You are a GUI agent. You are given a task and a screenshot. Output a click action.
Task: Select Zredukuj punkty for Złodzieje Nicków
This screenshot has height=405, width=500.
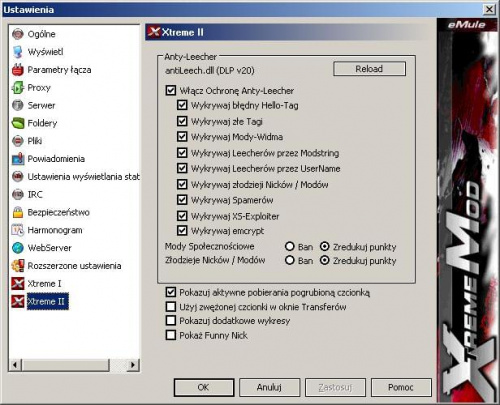tap(325, 260)
